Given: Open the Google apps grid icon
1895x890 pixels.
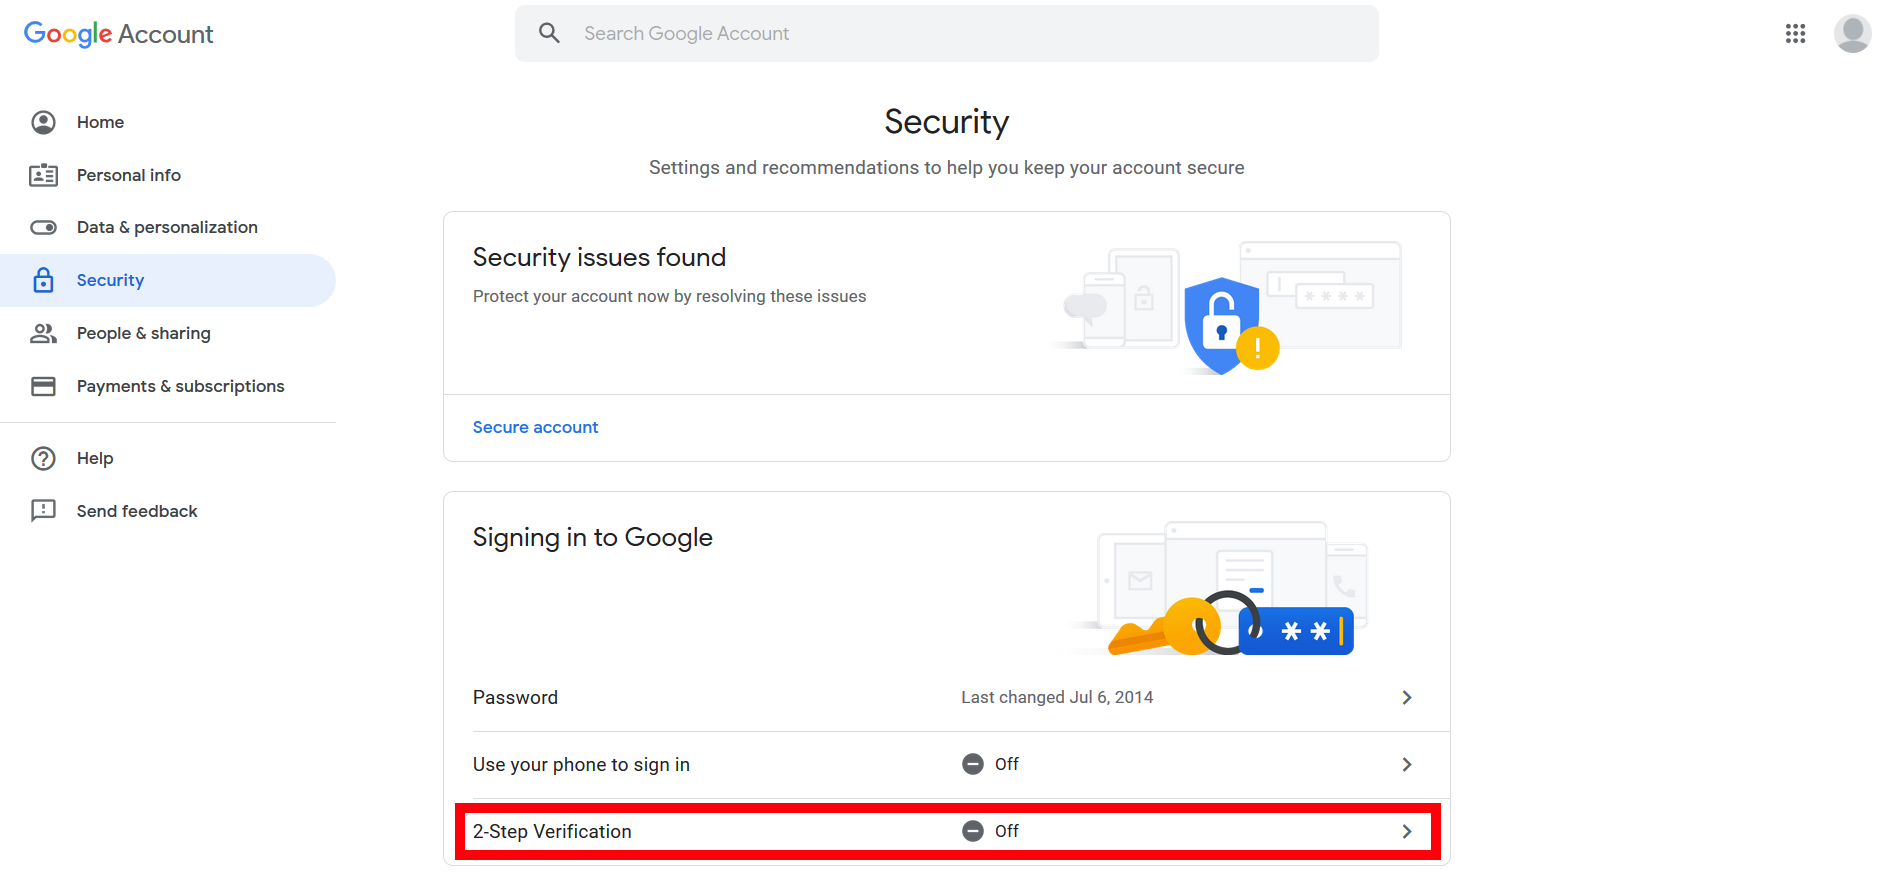Looking at the screenshot, I should [x=1795, y=34].
